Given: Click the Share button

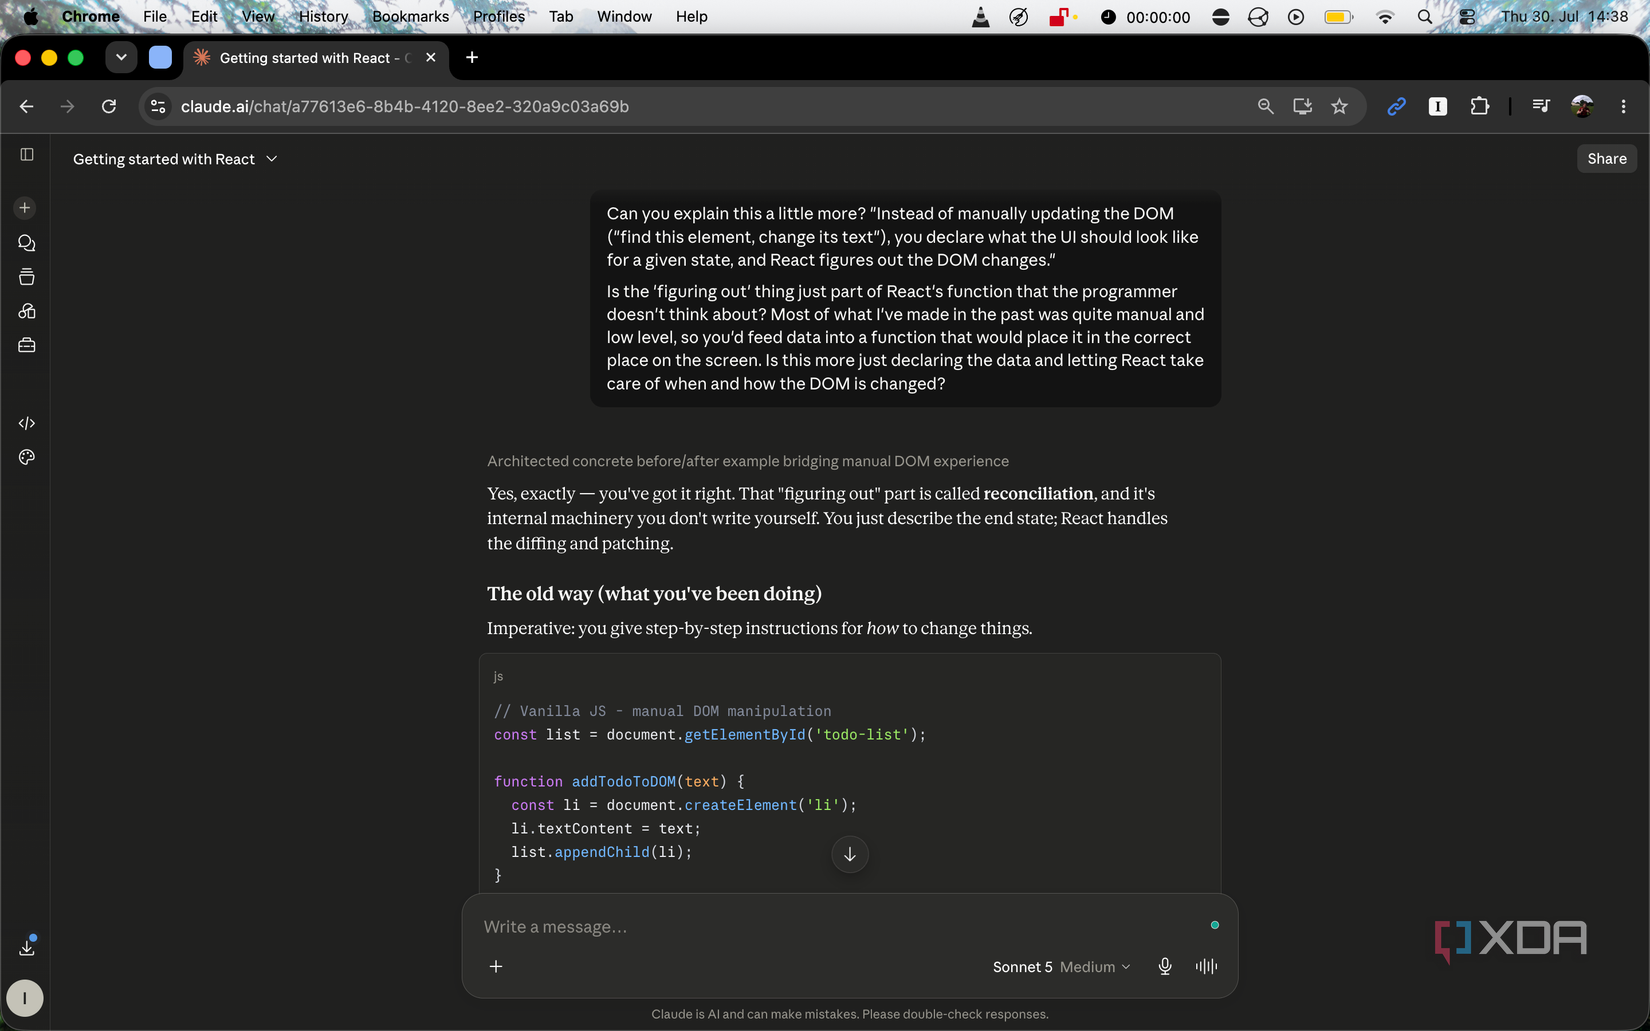Looking at the screenshot, I should click(x=1606, y=158).
